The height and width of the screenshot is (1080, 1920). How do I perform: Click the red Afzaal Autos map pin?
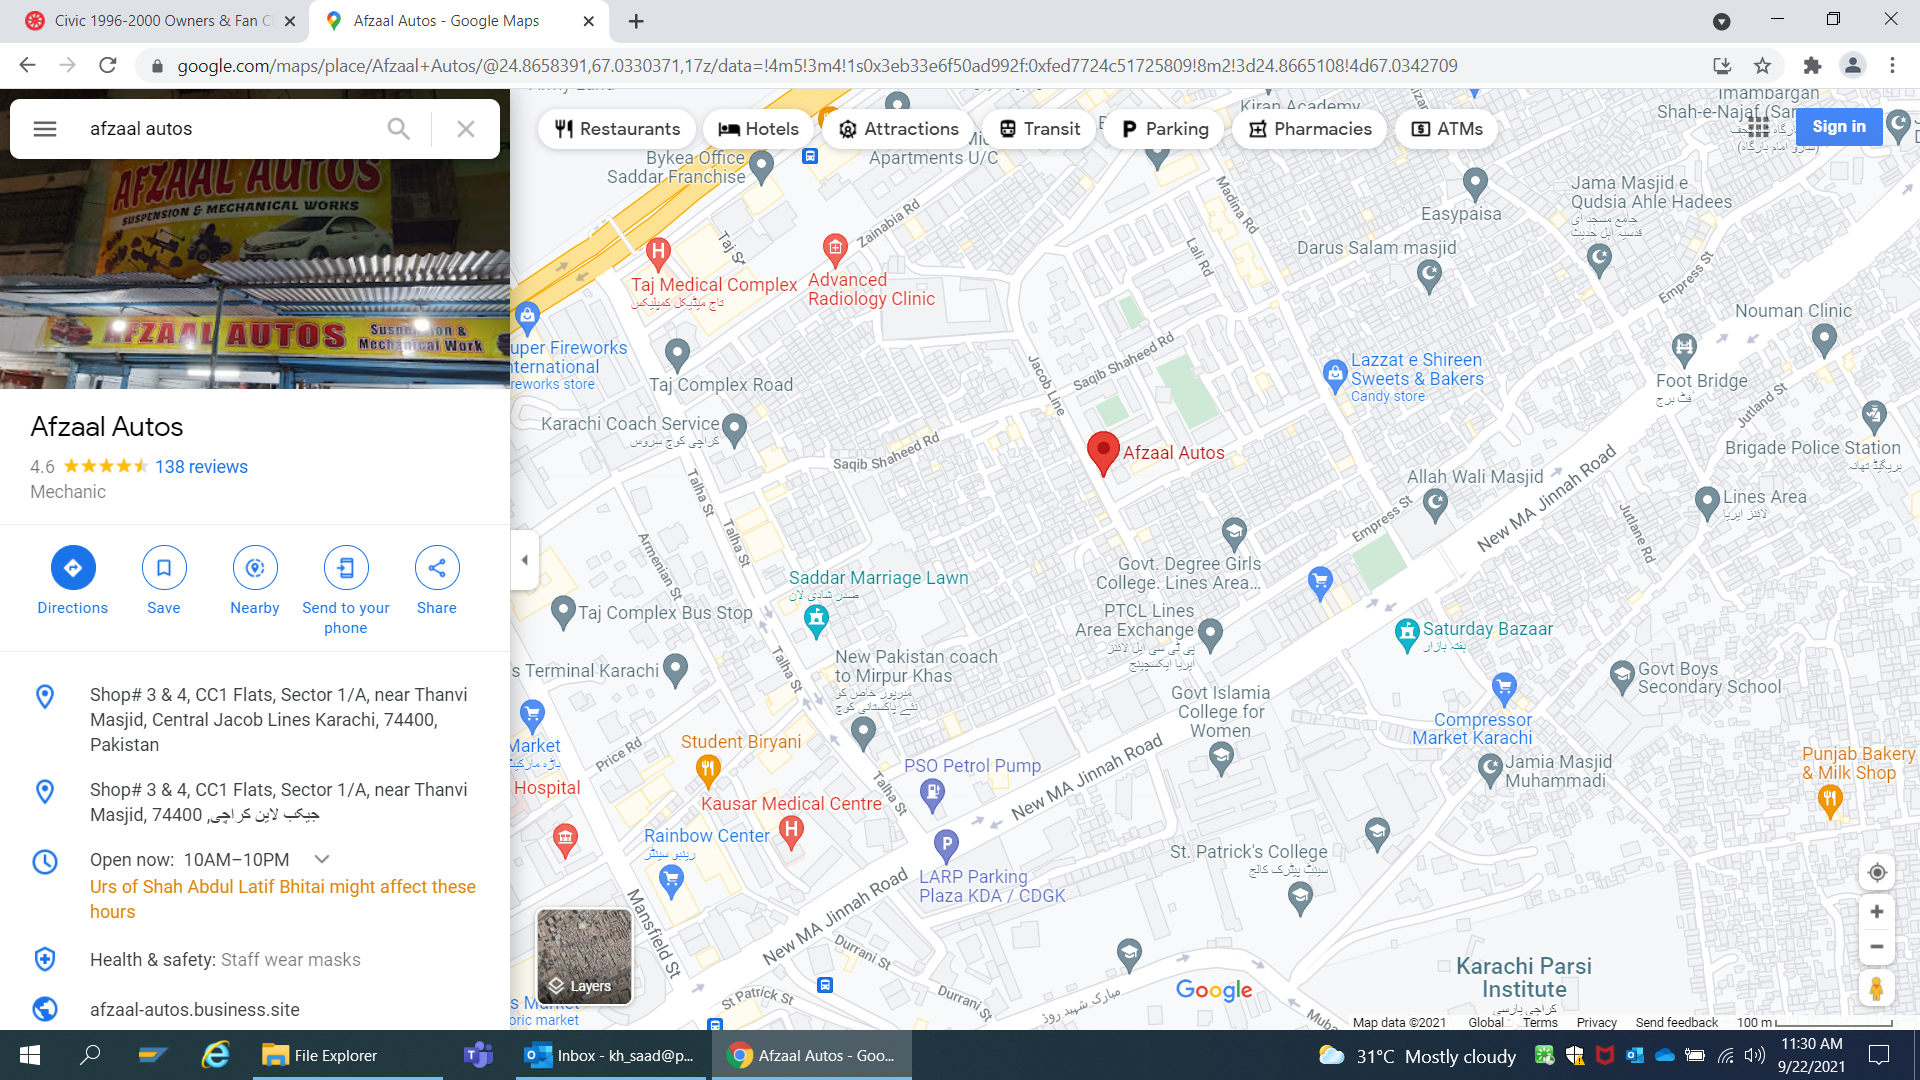[x=1103, y=453]
